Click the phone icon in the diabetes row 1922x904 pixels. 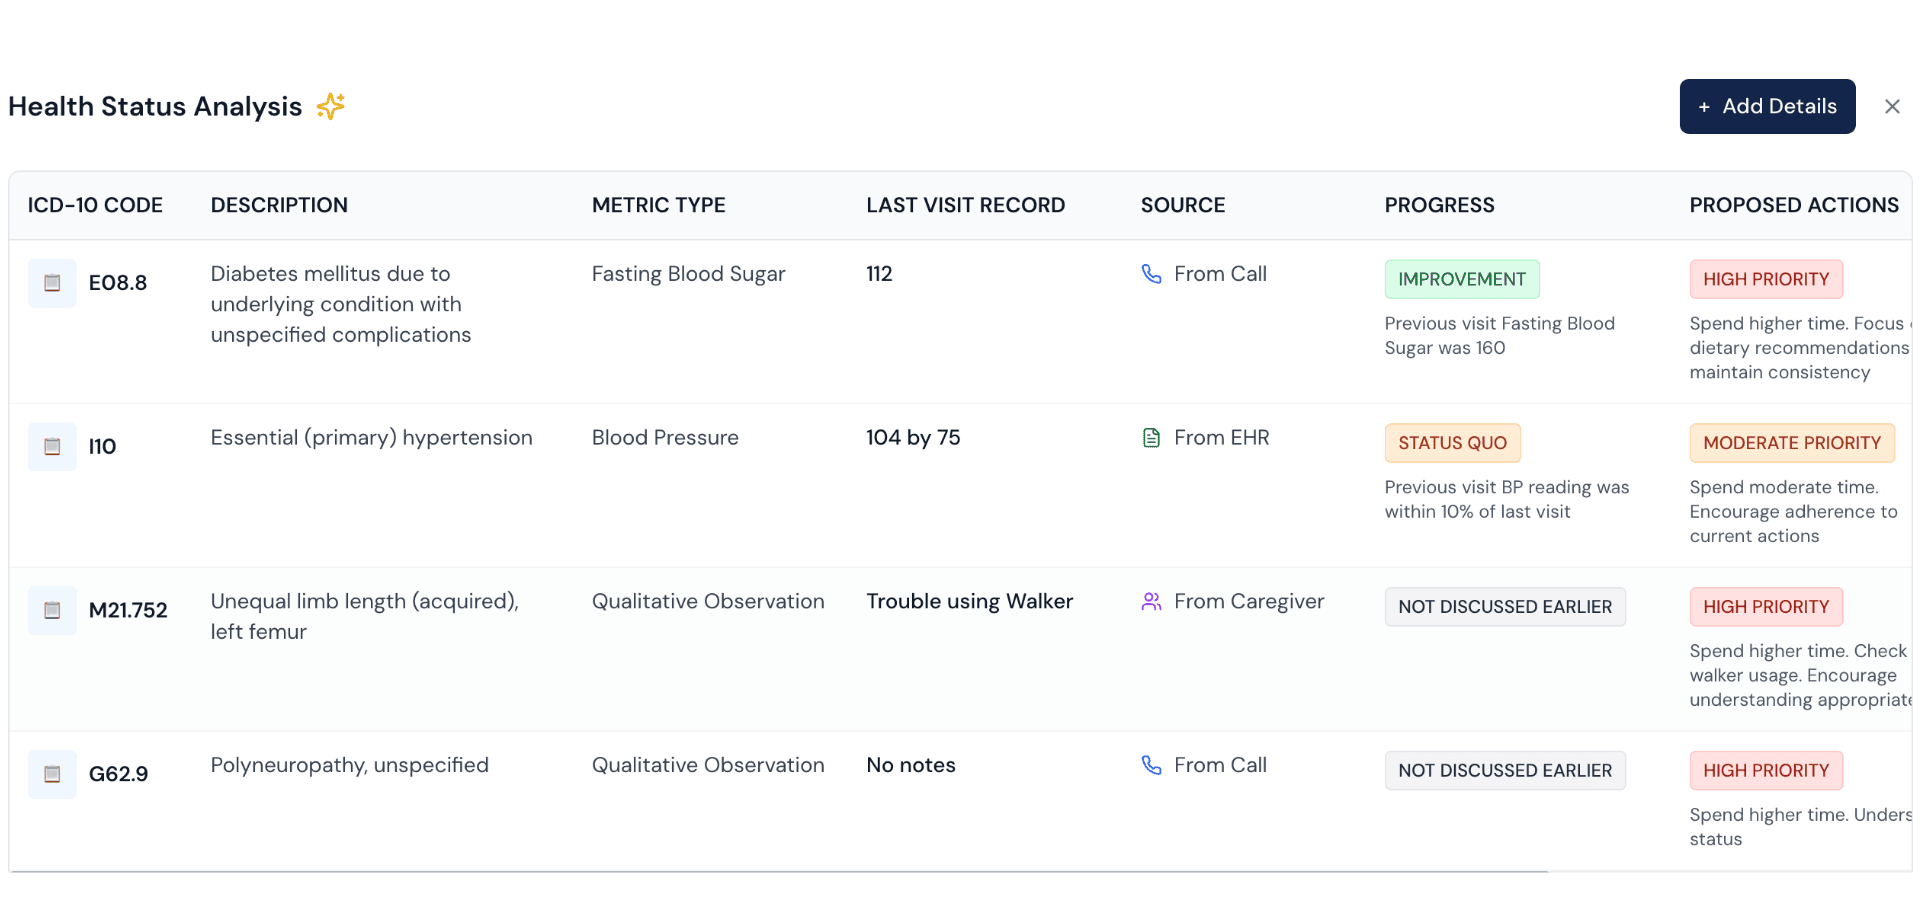1151,274
